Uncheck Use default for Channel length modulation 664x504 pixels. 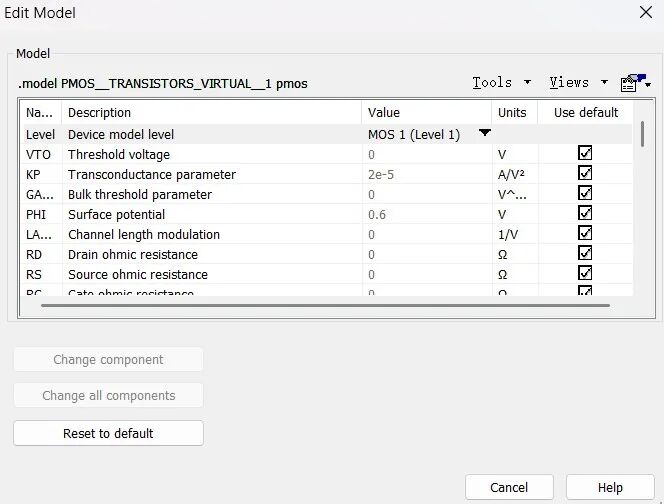[585, 233]
